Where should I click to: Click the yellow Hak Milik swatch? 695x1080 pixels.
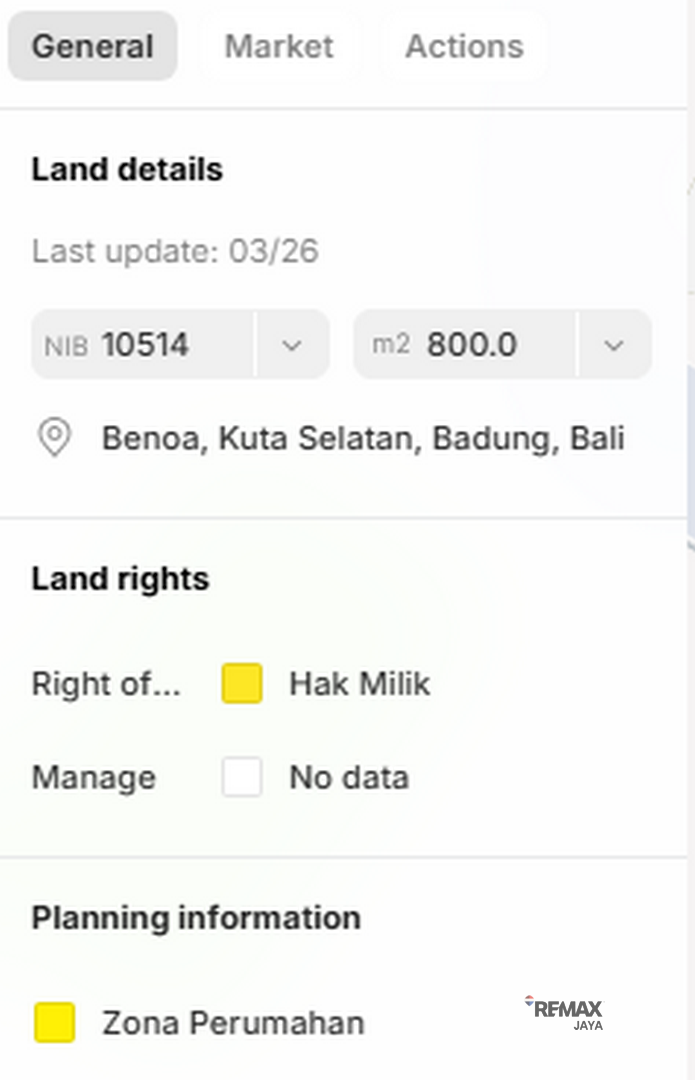click(242, 684)
